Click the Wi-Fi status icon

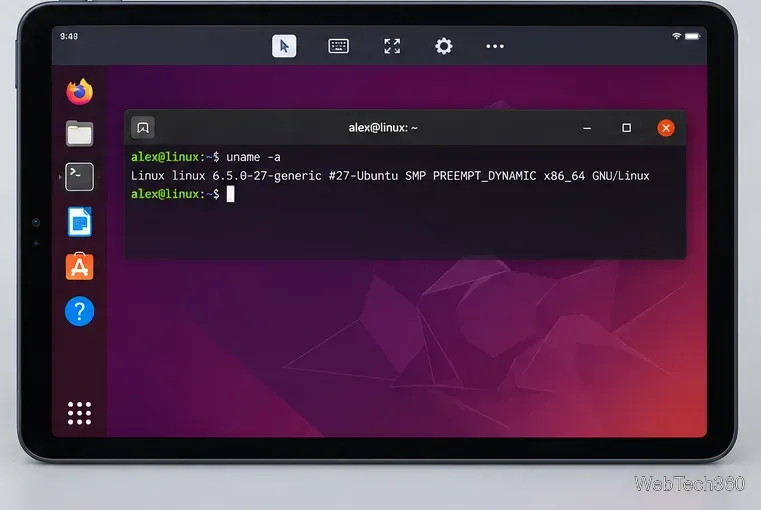pos(676,36)
